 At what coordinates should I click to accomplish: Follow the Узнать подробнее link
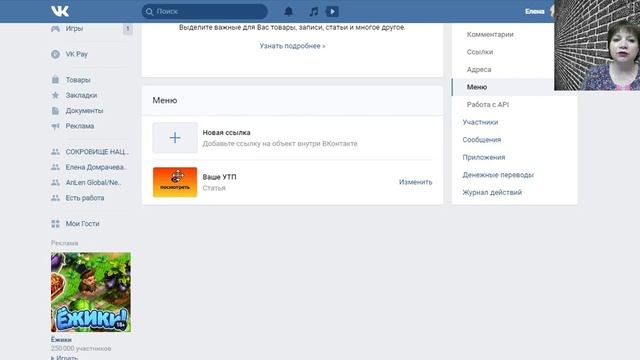tap(293, 46)
